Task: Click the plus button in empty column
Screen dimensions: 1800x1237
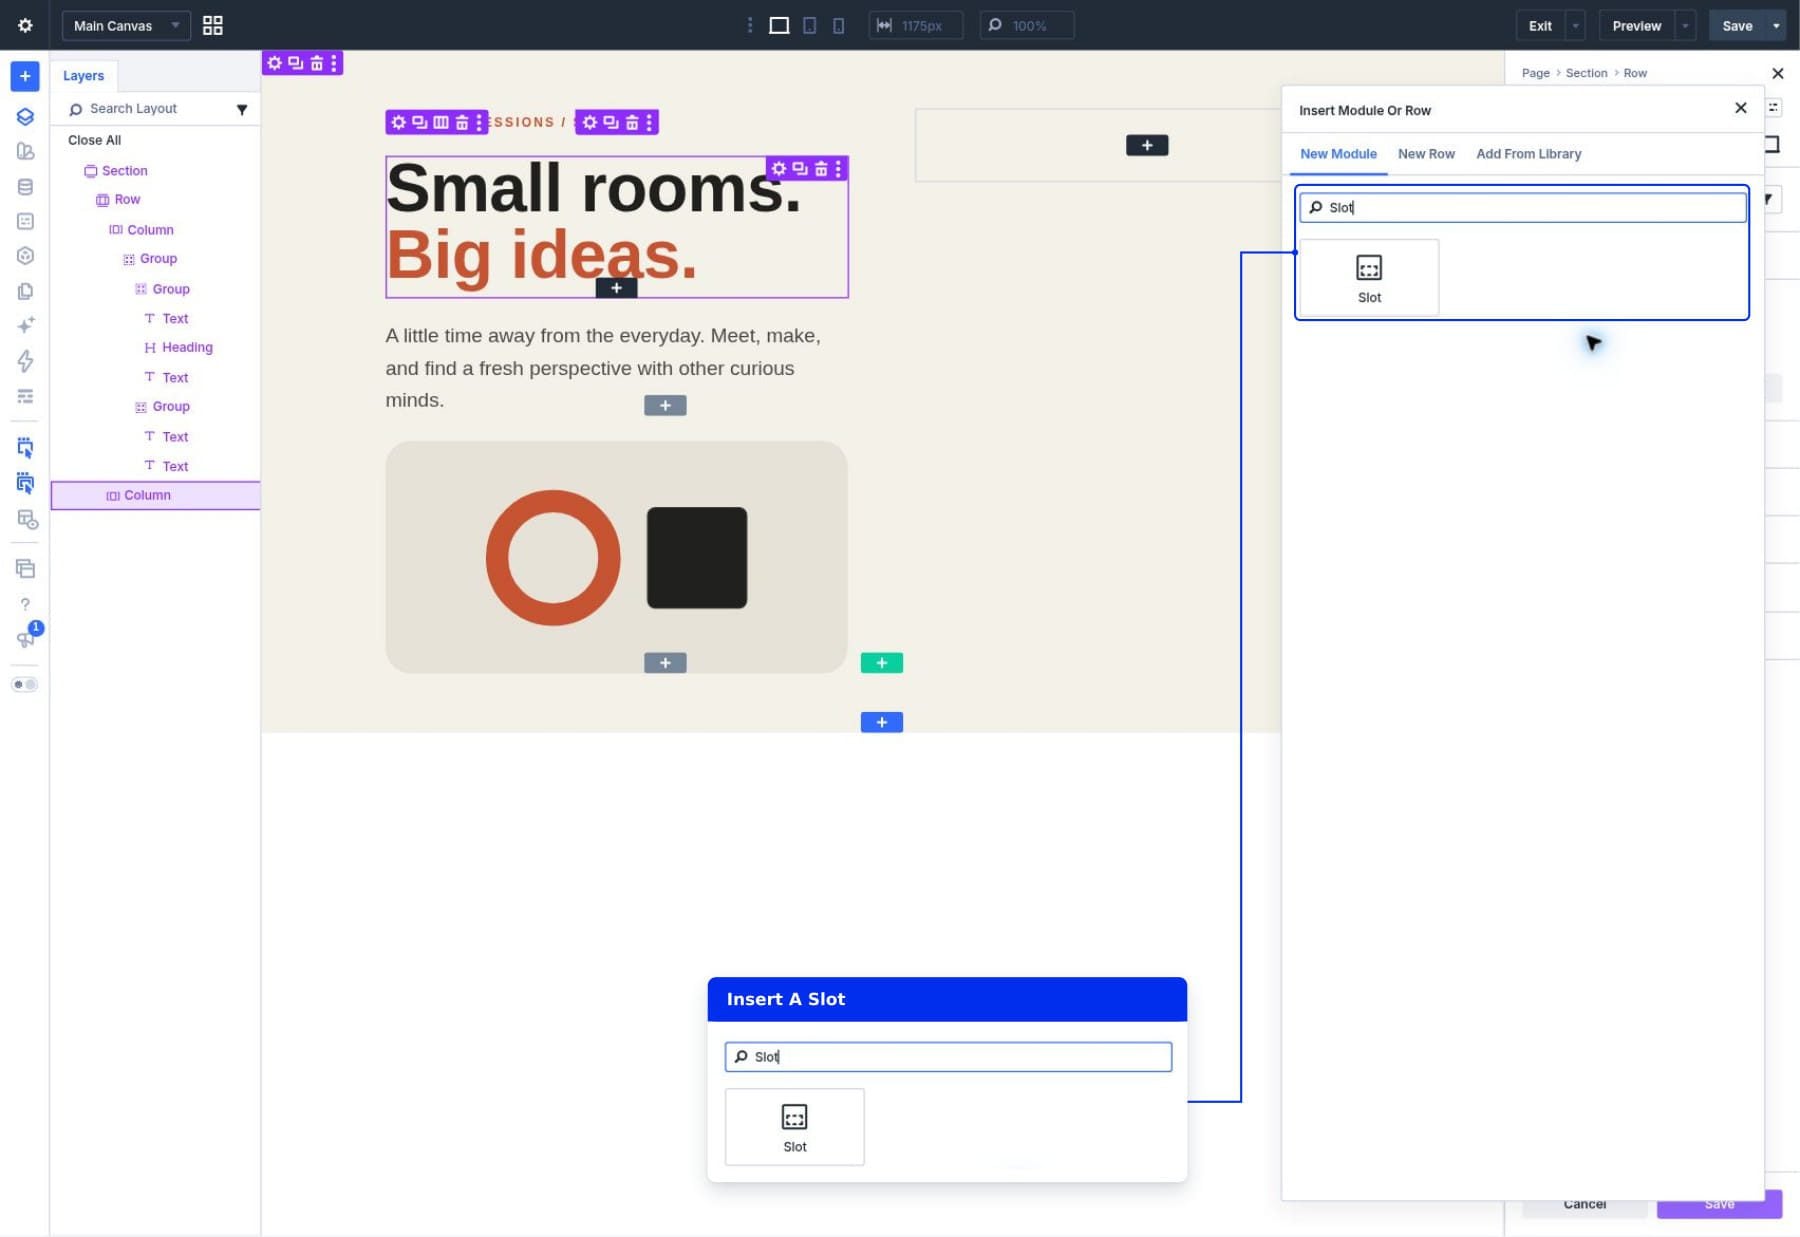Action: (x=1146, y=145)
